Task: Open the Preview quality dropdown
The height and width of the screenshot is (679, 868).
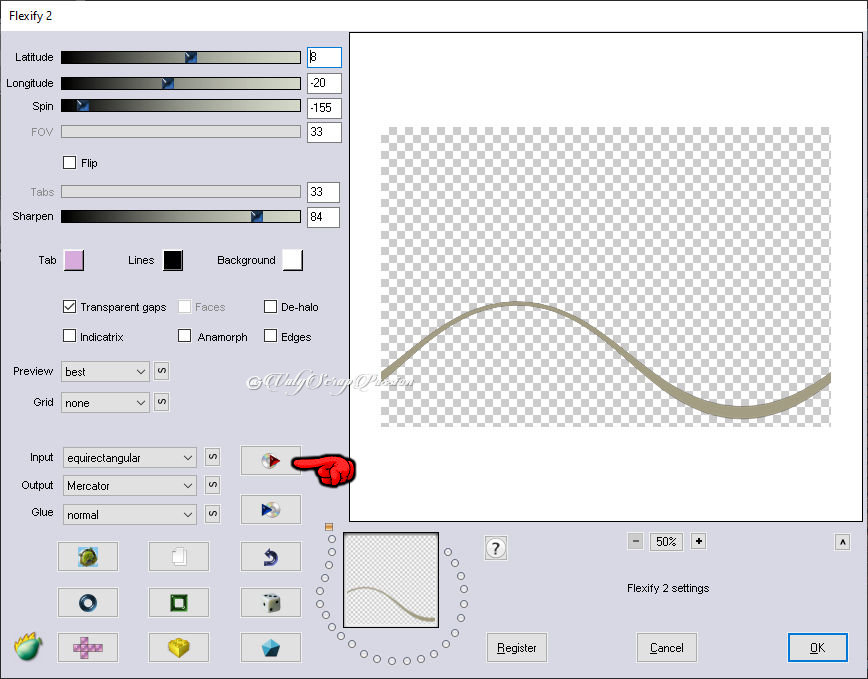Action: point(105,372)
